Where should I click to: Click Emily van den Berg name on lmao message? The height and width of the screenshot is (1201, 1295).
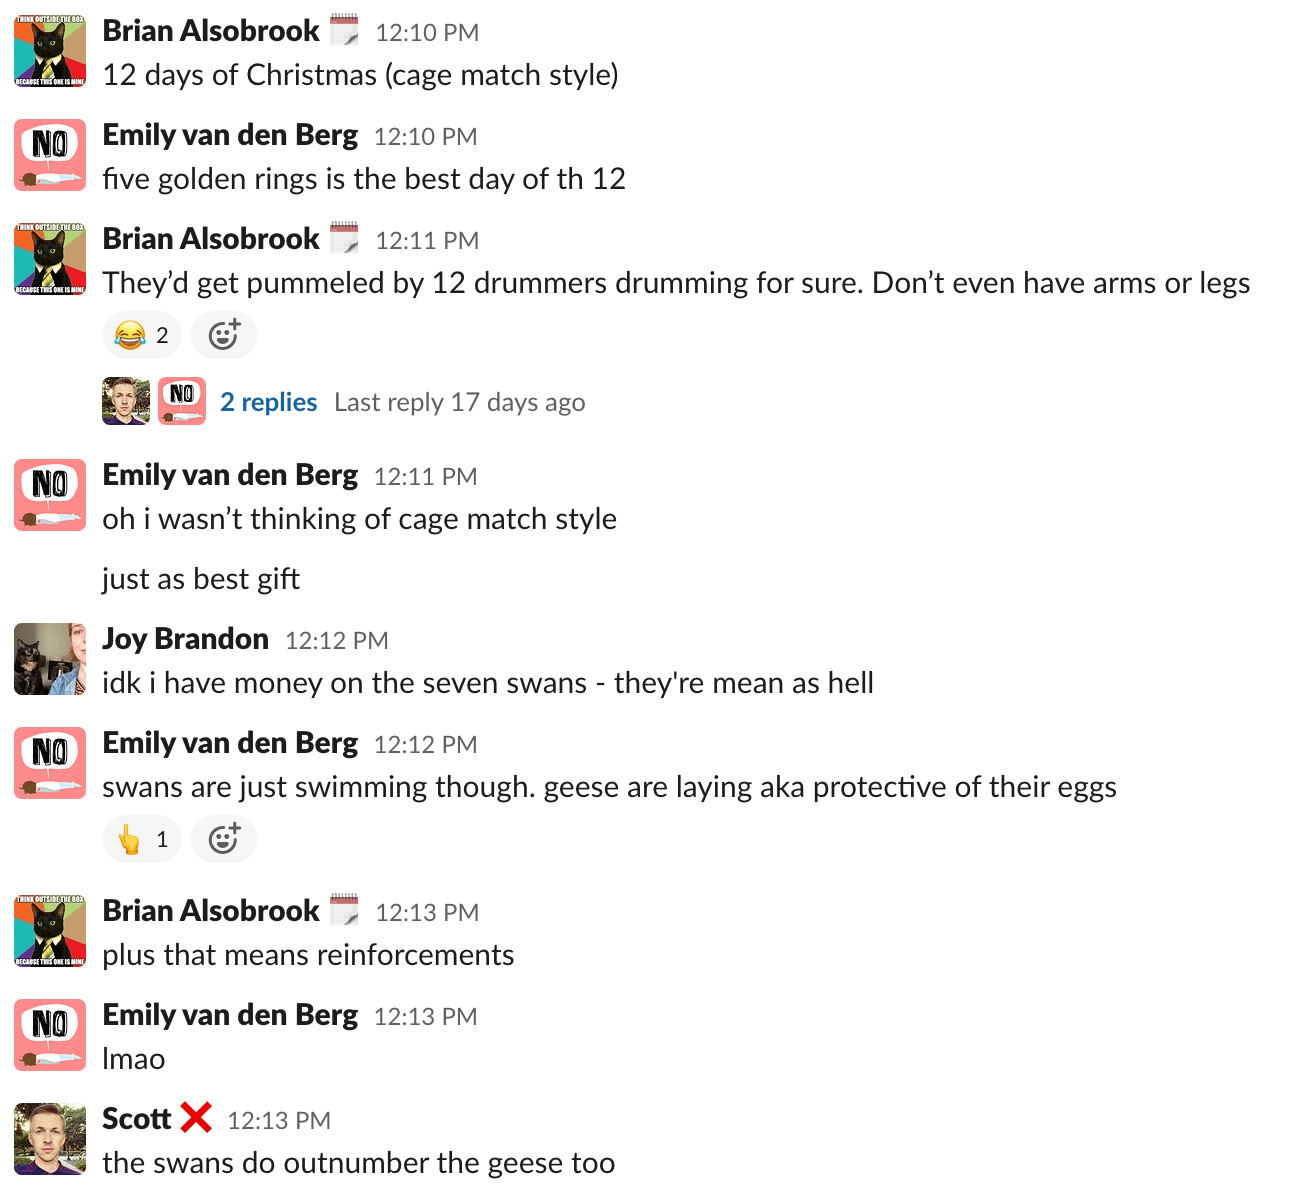point(230,1015)
